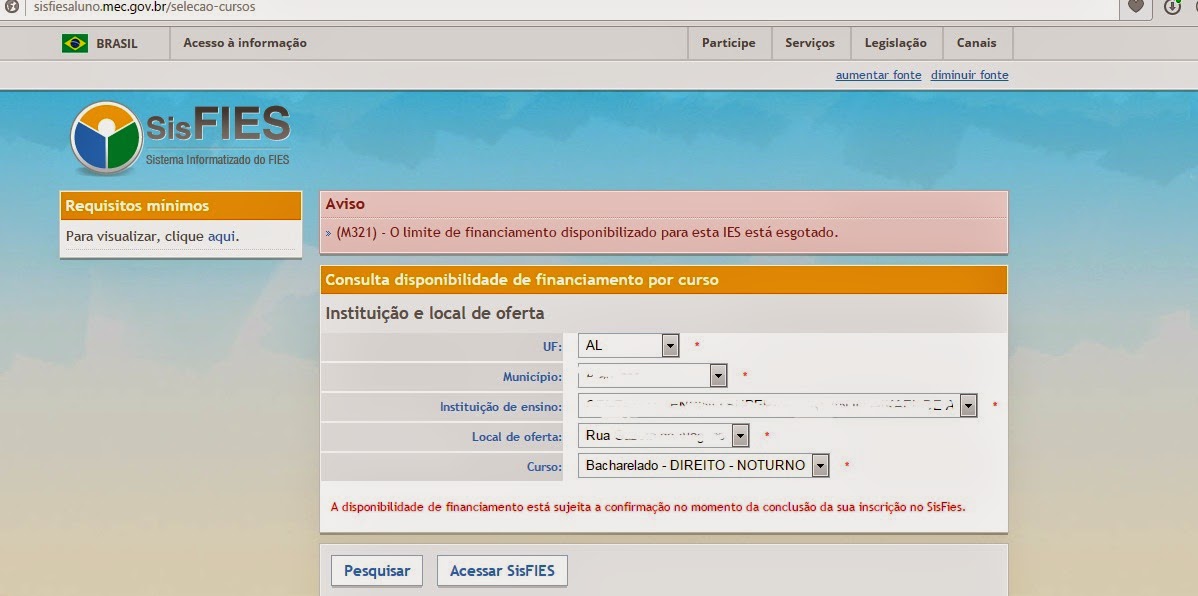The image size is (1198, 596).
Task: Click the Requisitos mínimos panel header
Action: tap(181, 206)
